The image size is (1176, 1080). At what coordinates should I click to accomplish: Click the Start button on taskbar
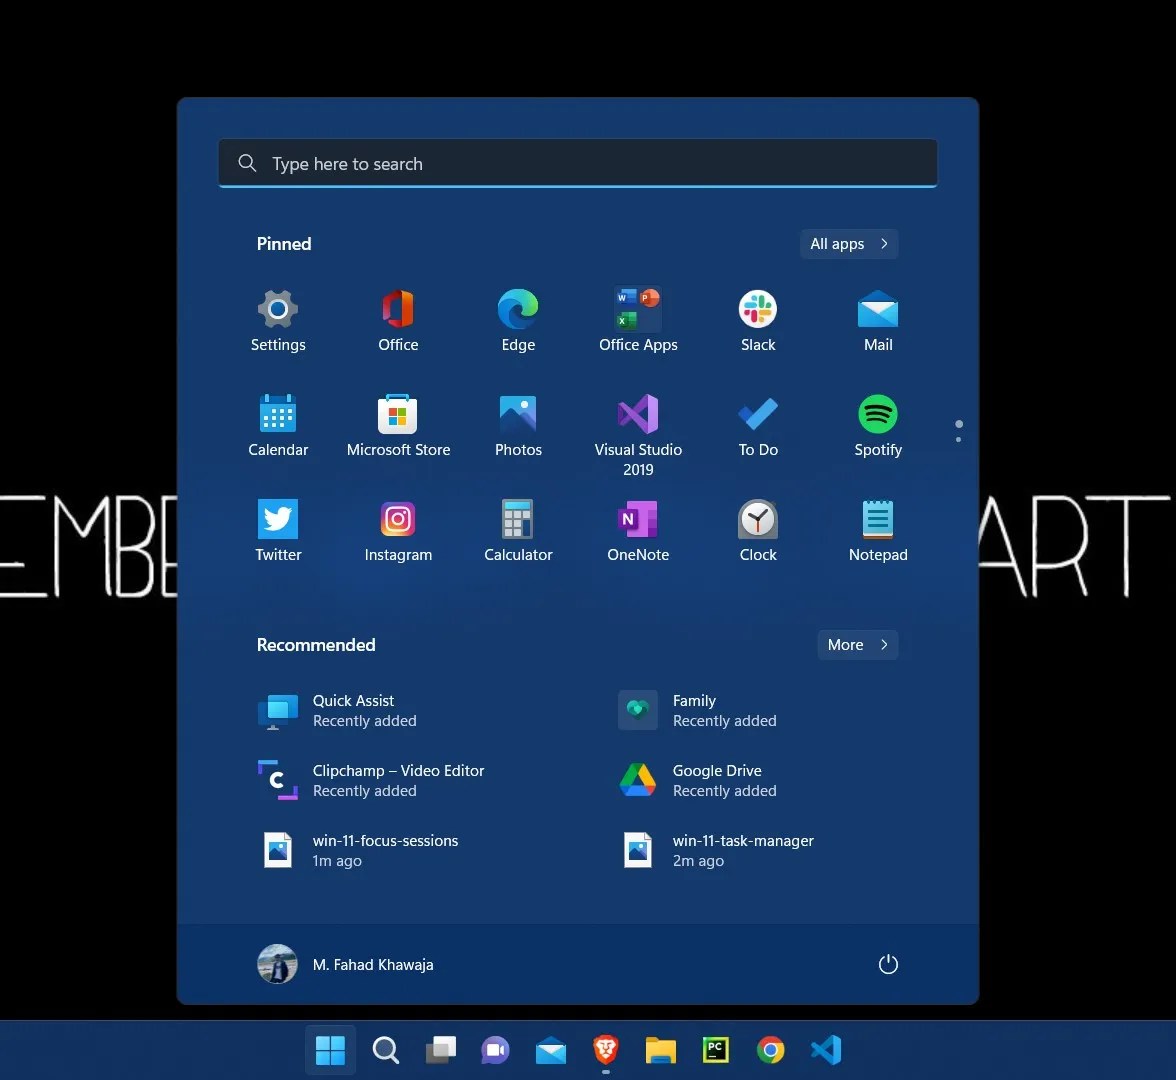tap(330, 1050)
